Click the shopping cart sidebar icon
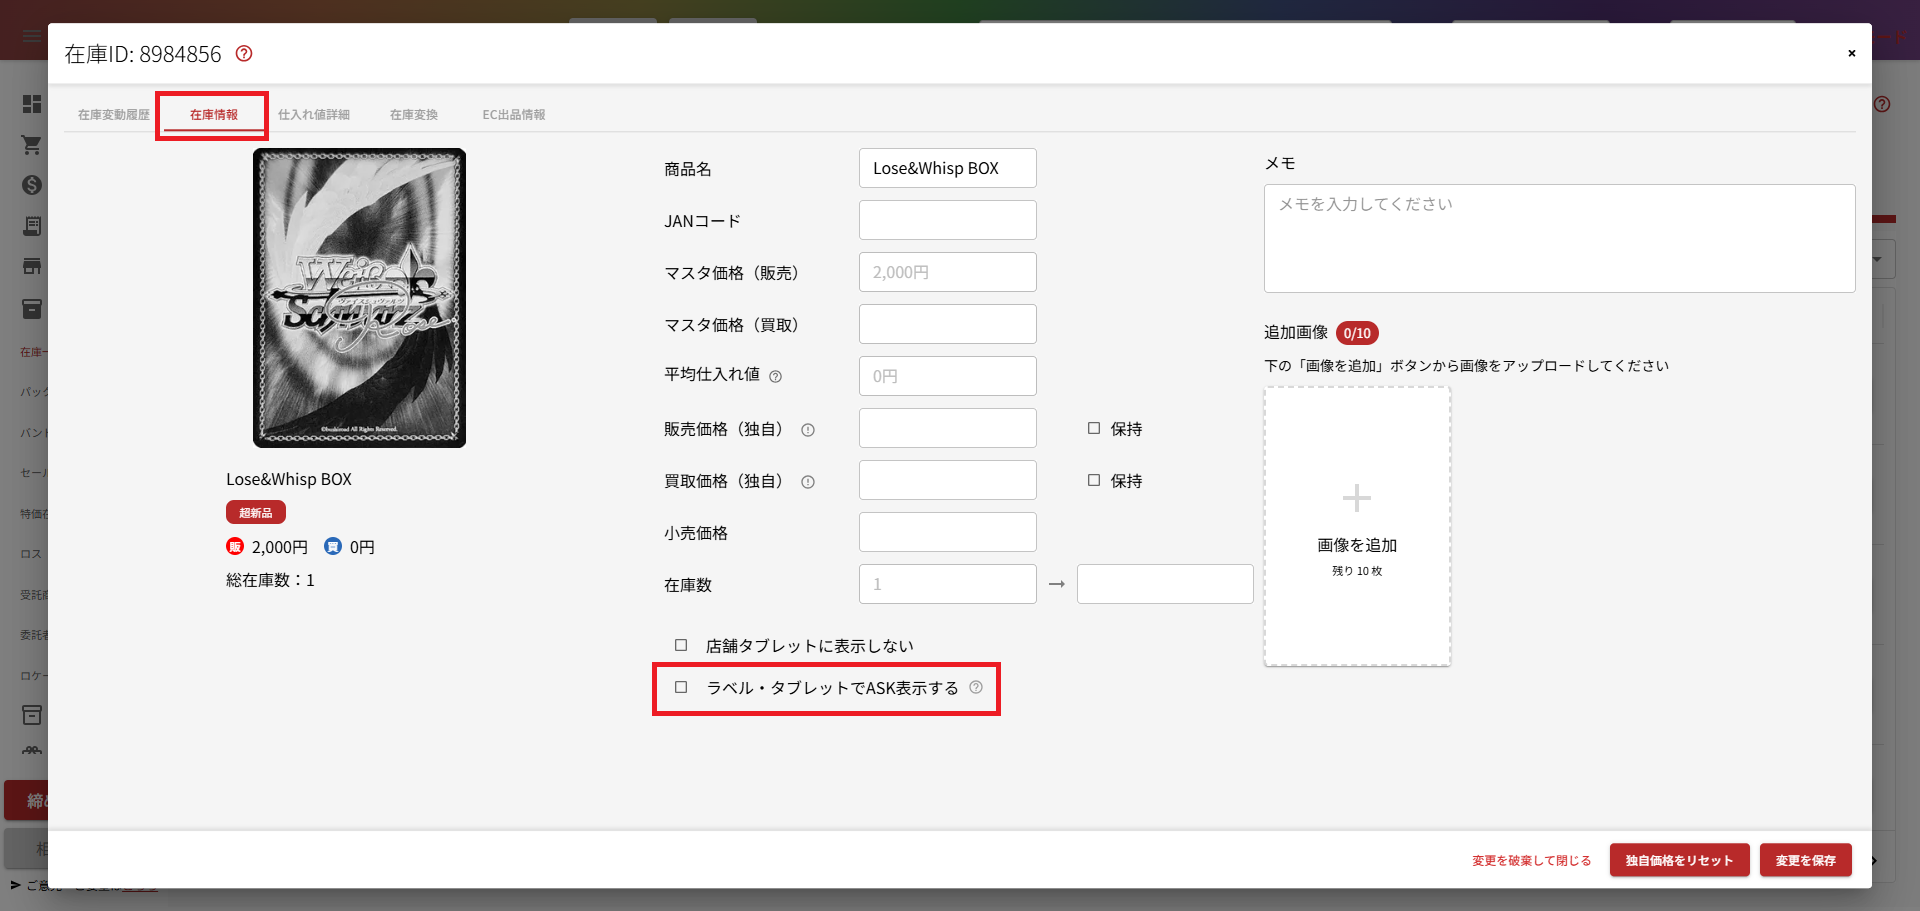Image resolution: width=1920 pixels, height=911 pixels. pyautogui.click(x=32, y=145)
